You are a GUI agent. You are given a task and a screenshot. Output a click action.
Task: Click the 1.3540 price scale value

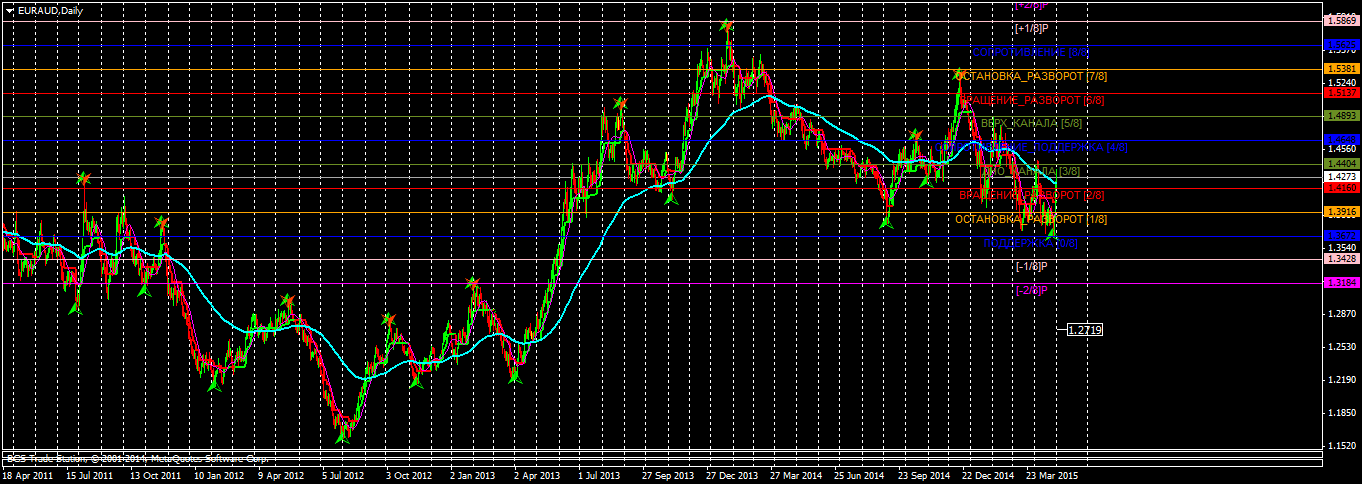coord(1341,248)
